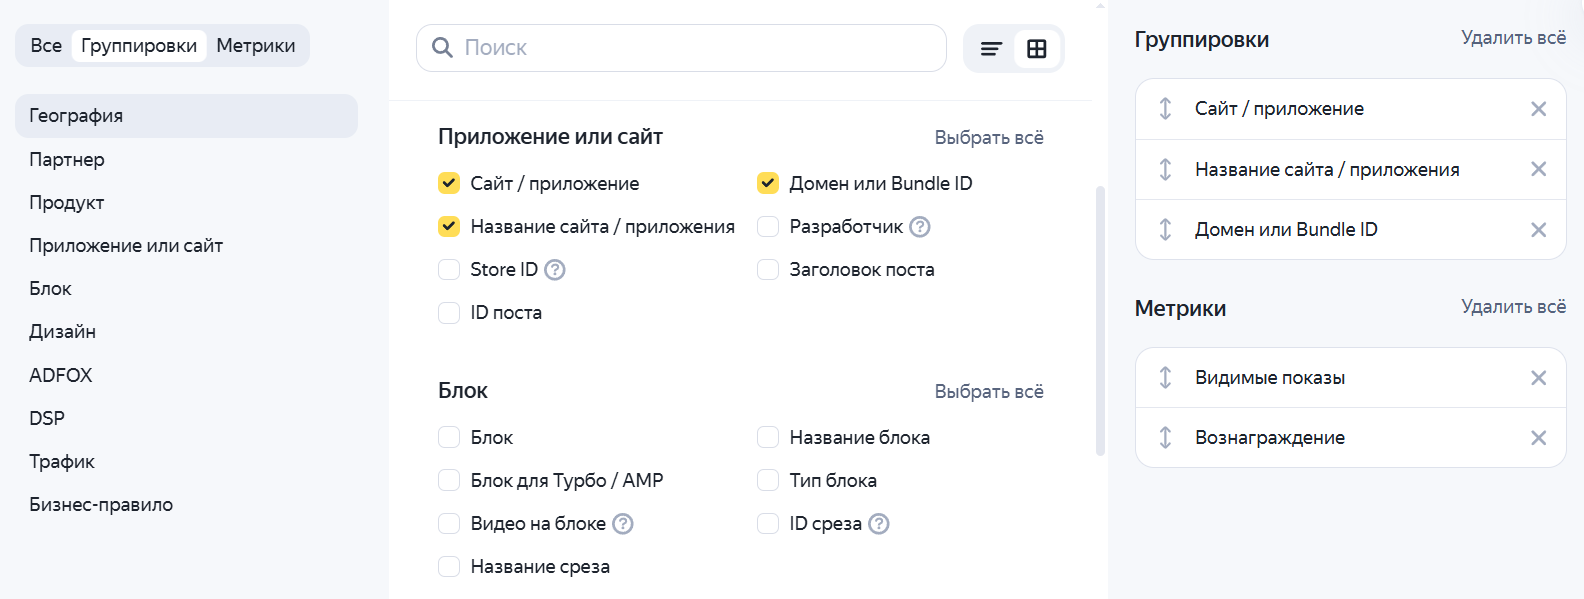Screen dimensions: 1584x599
Task: Click 'Выбрать всё' for Блок section
Action: click(988, 392)
